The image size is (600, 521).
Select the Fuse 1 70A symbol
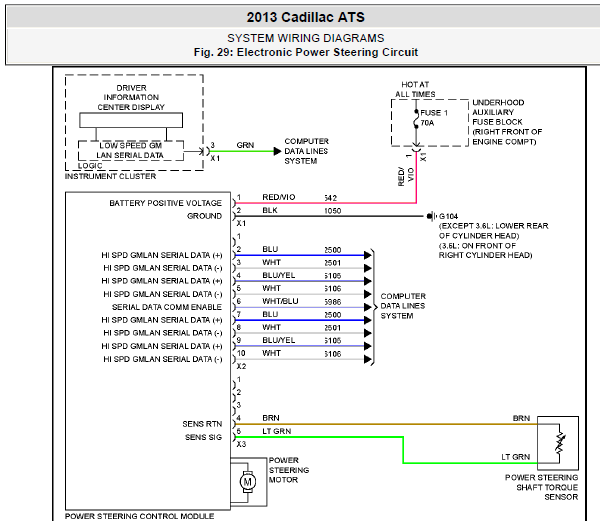(417, 121)
